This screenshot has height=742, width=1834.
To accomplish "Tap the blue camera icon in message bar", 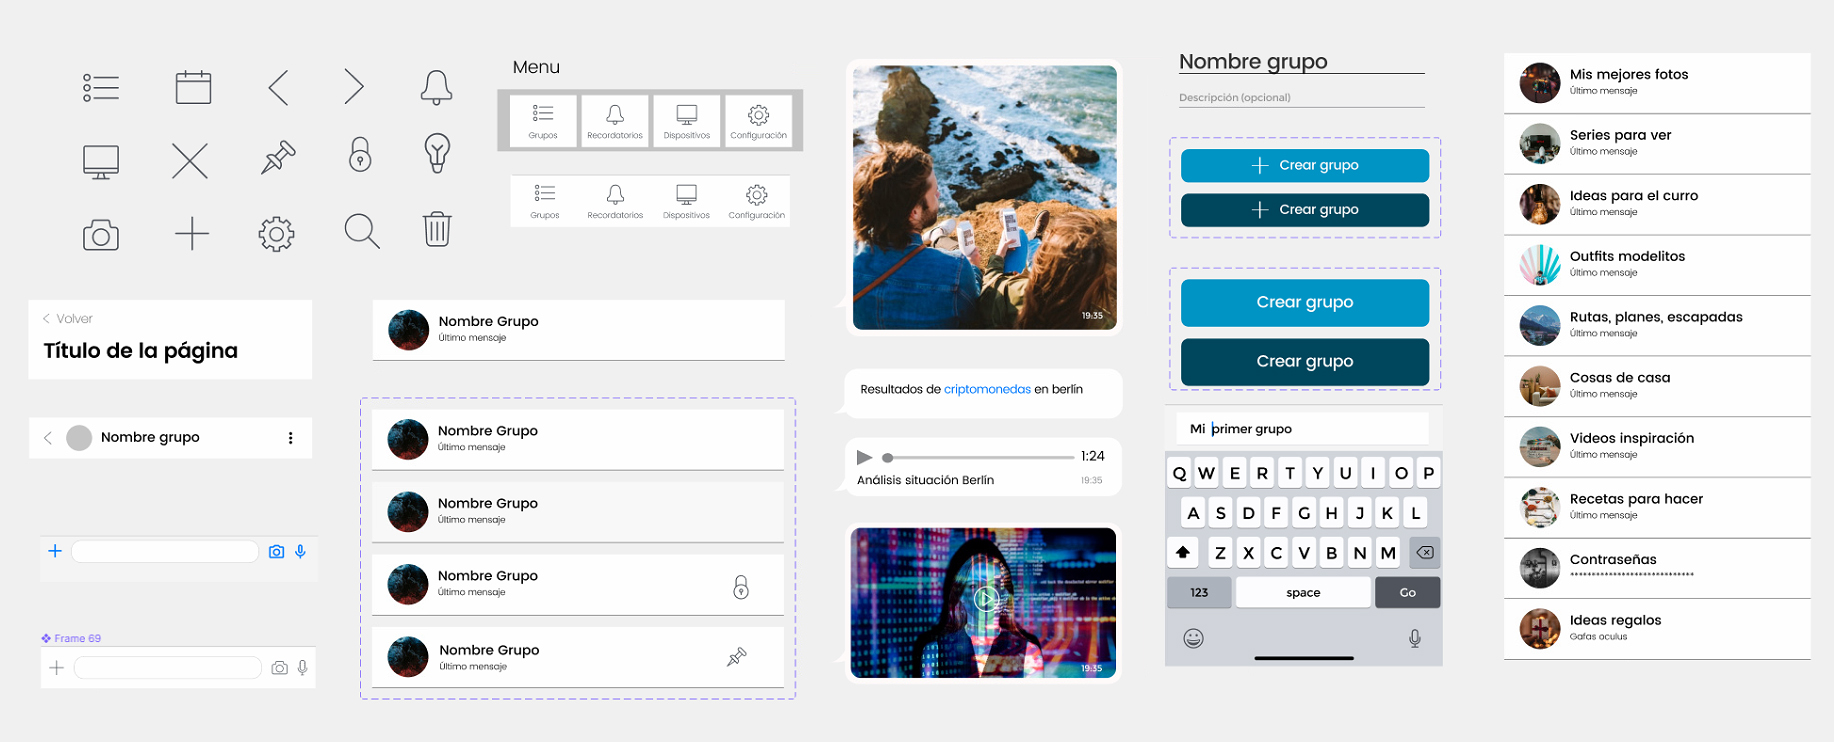I will [277, 552].
